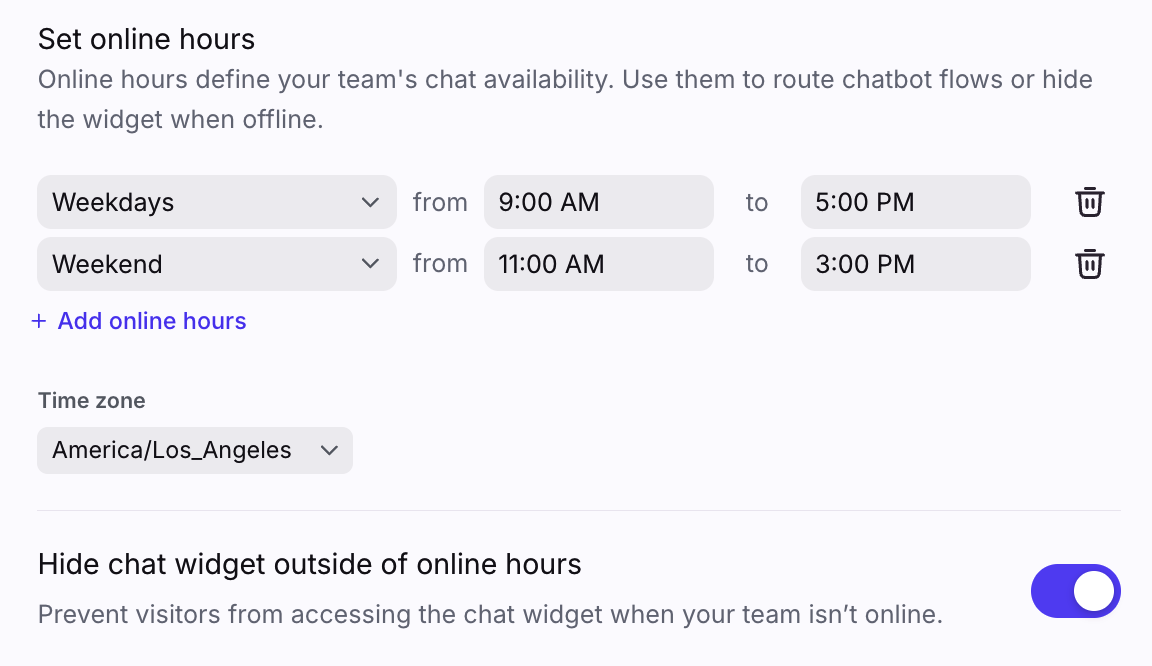
Task: Click the "to" label in Weekend row
Action: 757,264
